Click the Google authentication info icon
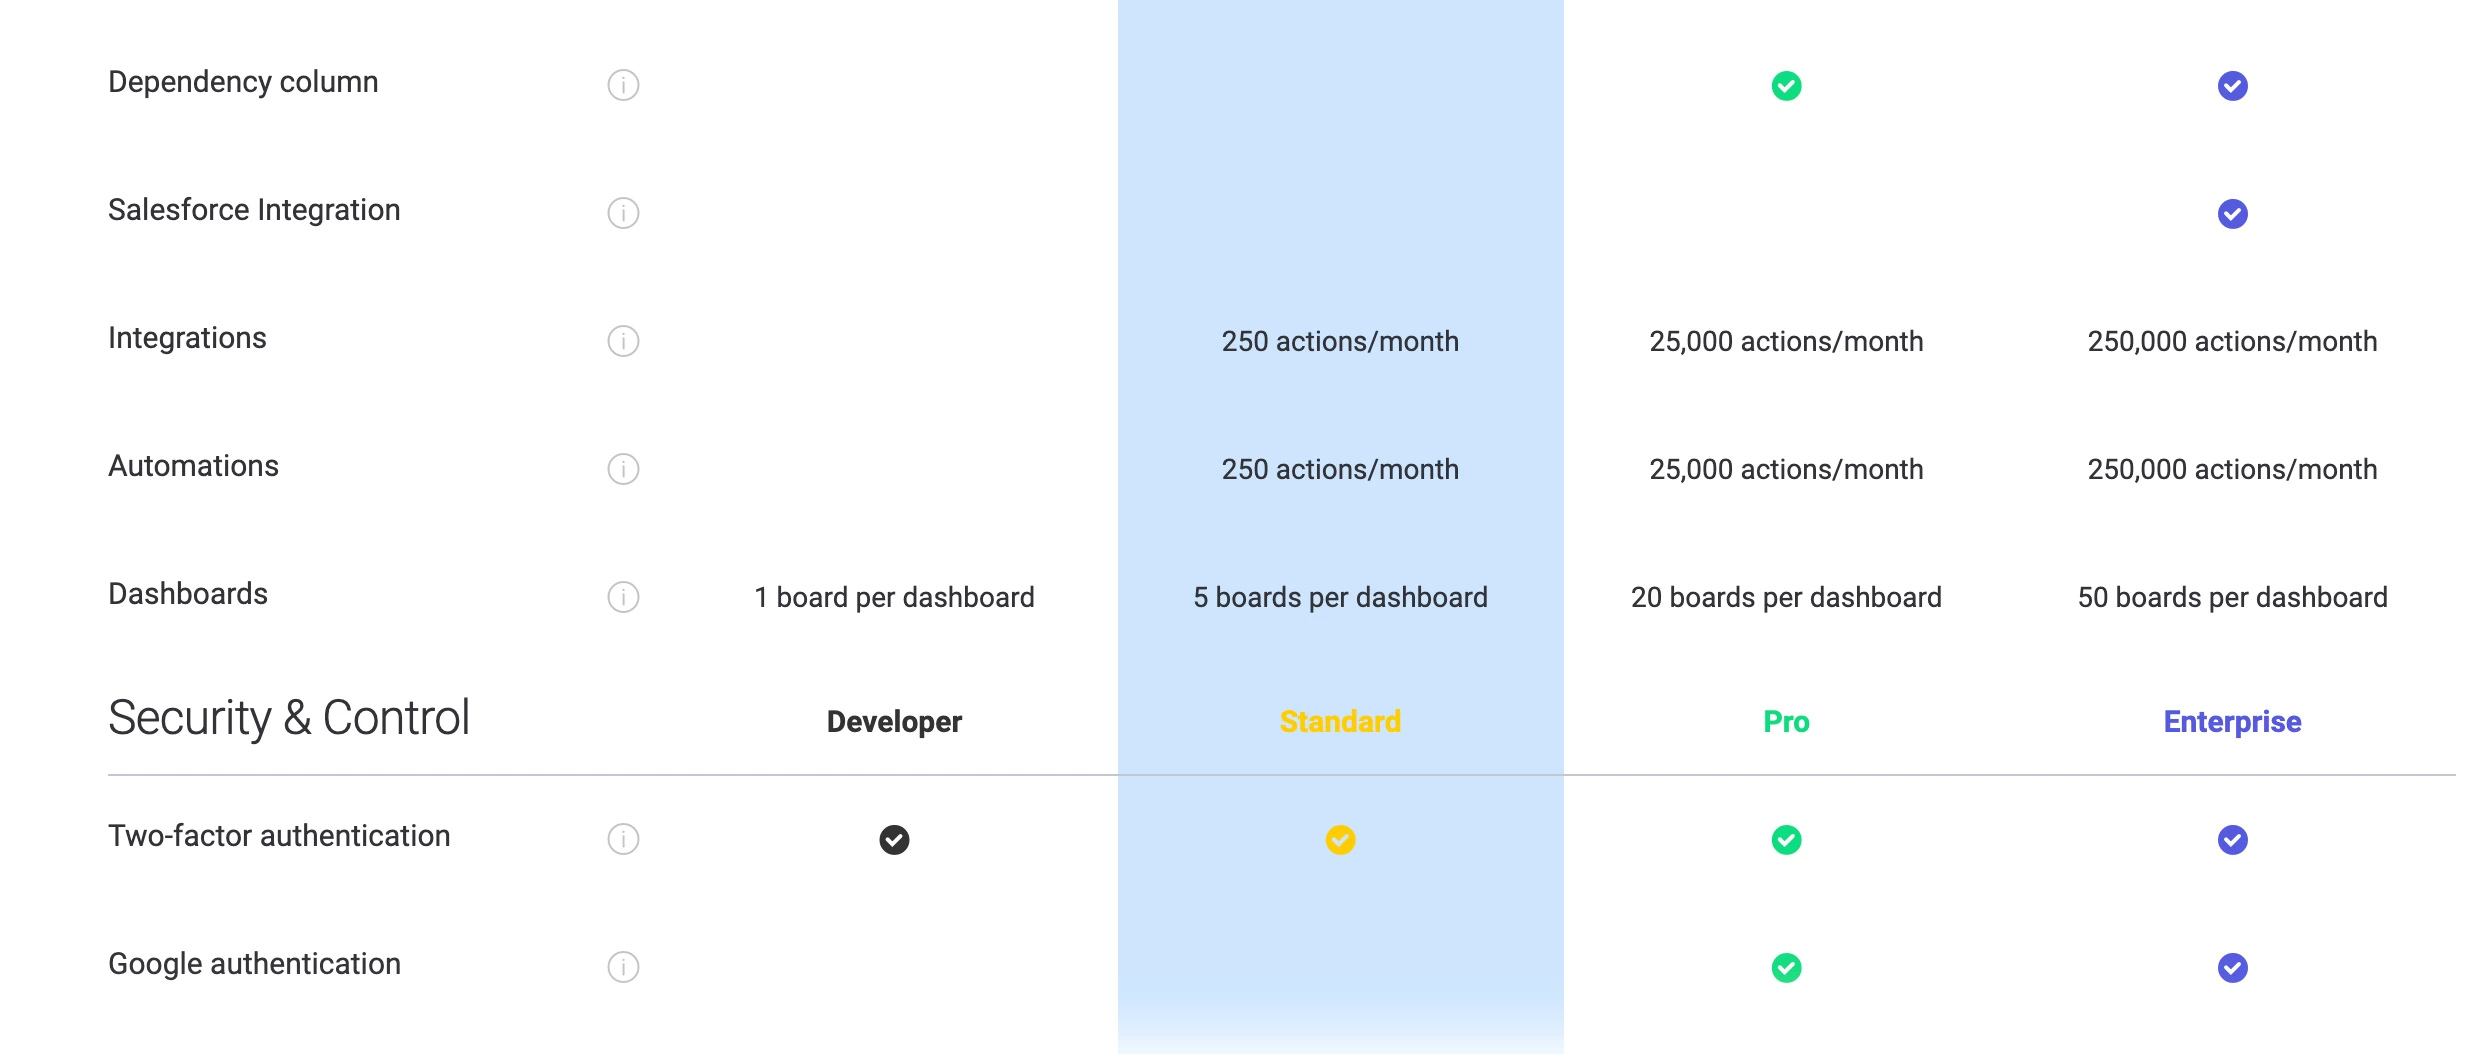The height and width of the screenshot is (1054, 2482). pyautogui.click(x=623, y=967)
